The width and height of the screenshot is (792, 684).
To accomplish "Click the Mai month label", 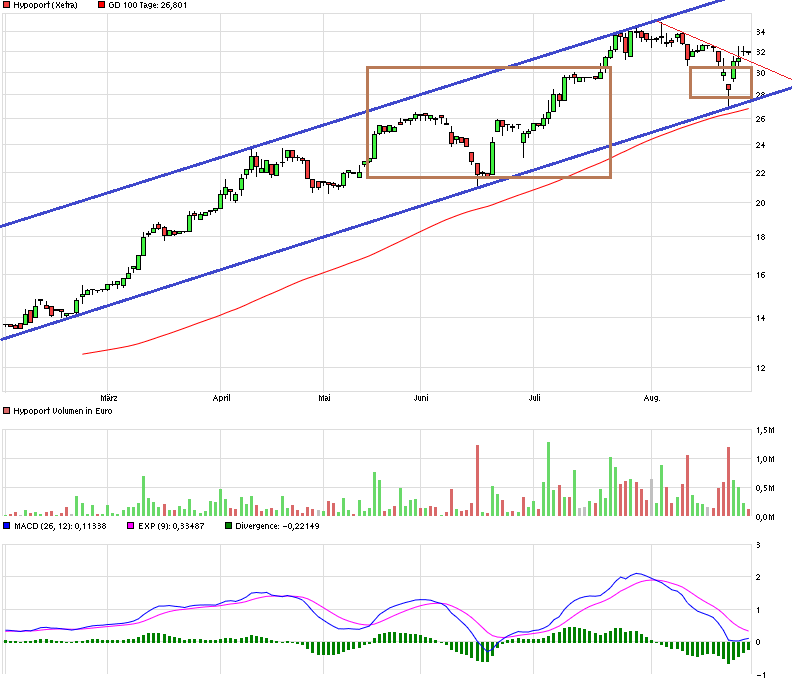I will pyautogui.click(x=324, y=398).
